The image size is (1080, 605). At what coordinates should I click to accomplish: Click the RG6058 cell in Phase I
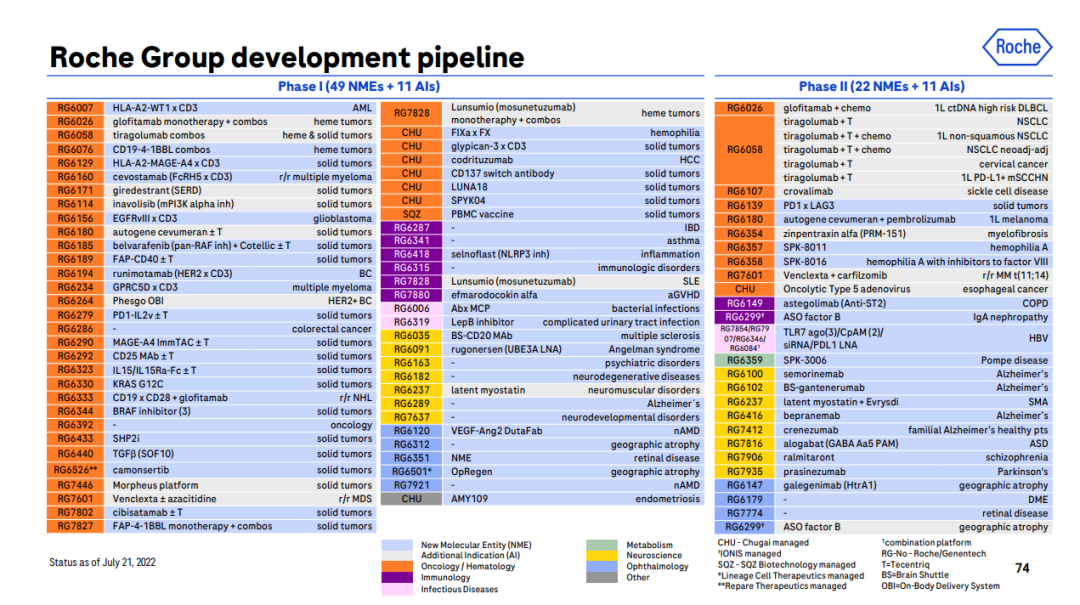click(x=75, y=136)
